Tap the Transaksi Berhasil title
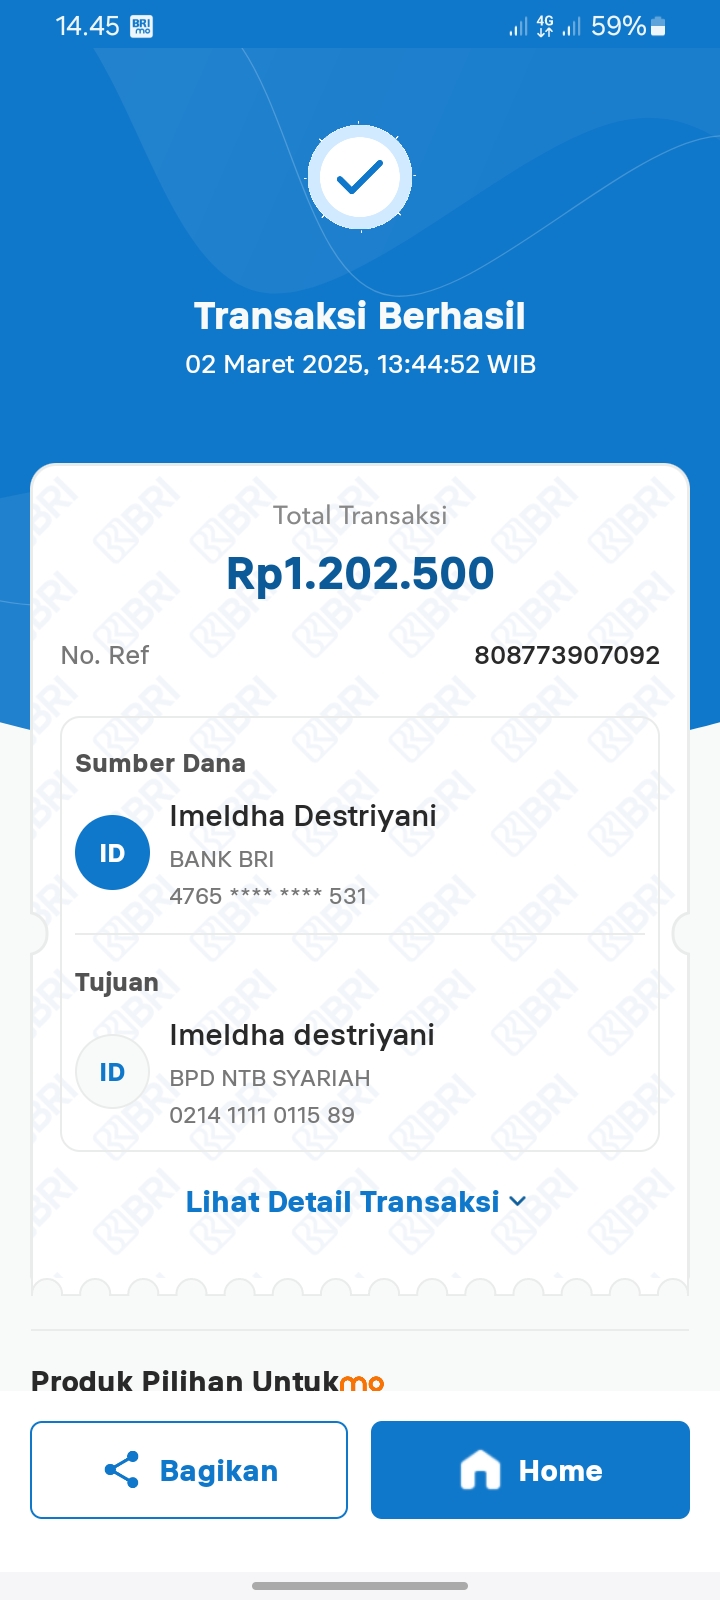 [360, 316]
